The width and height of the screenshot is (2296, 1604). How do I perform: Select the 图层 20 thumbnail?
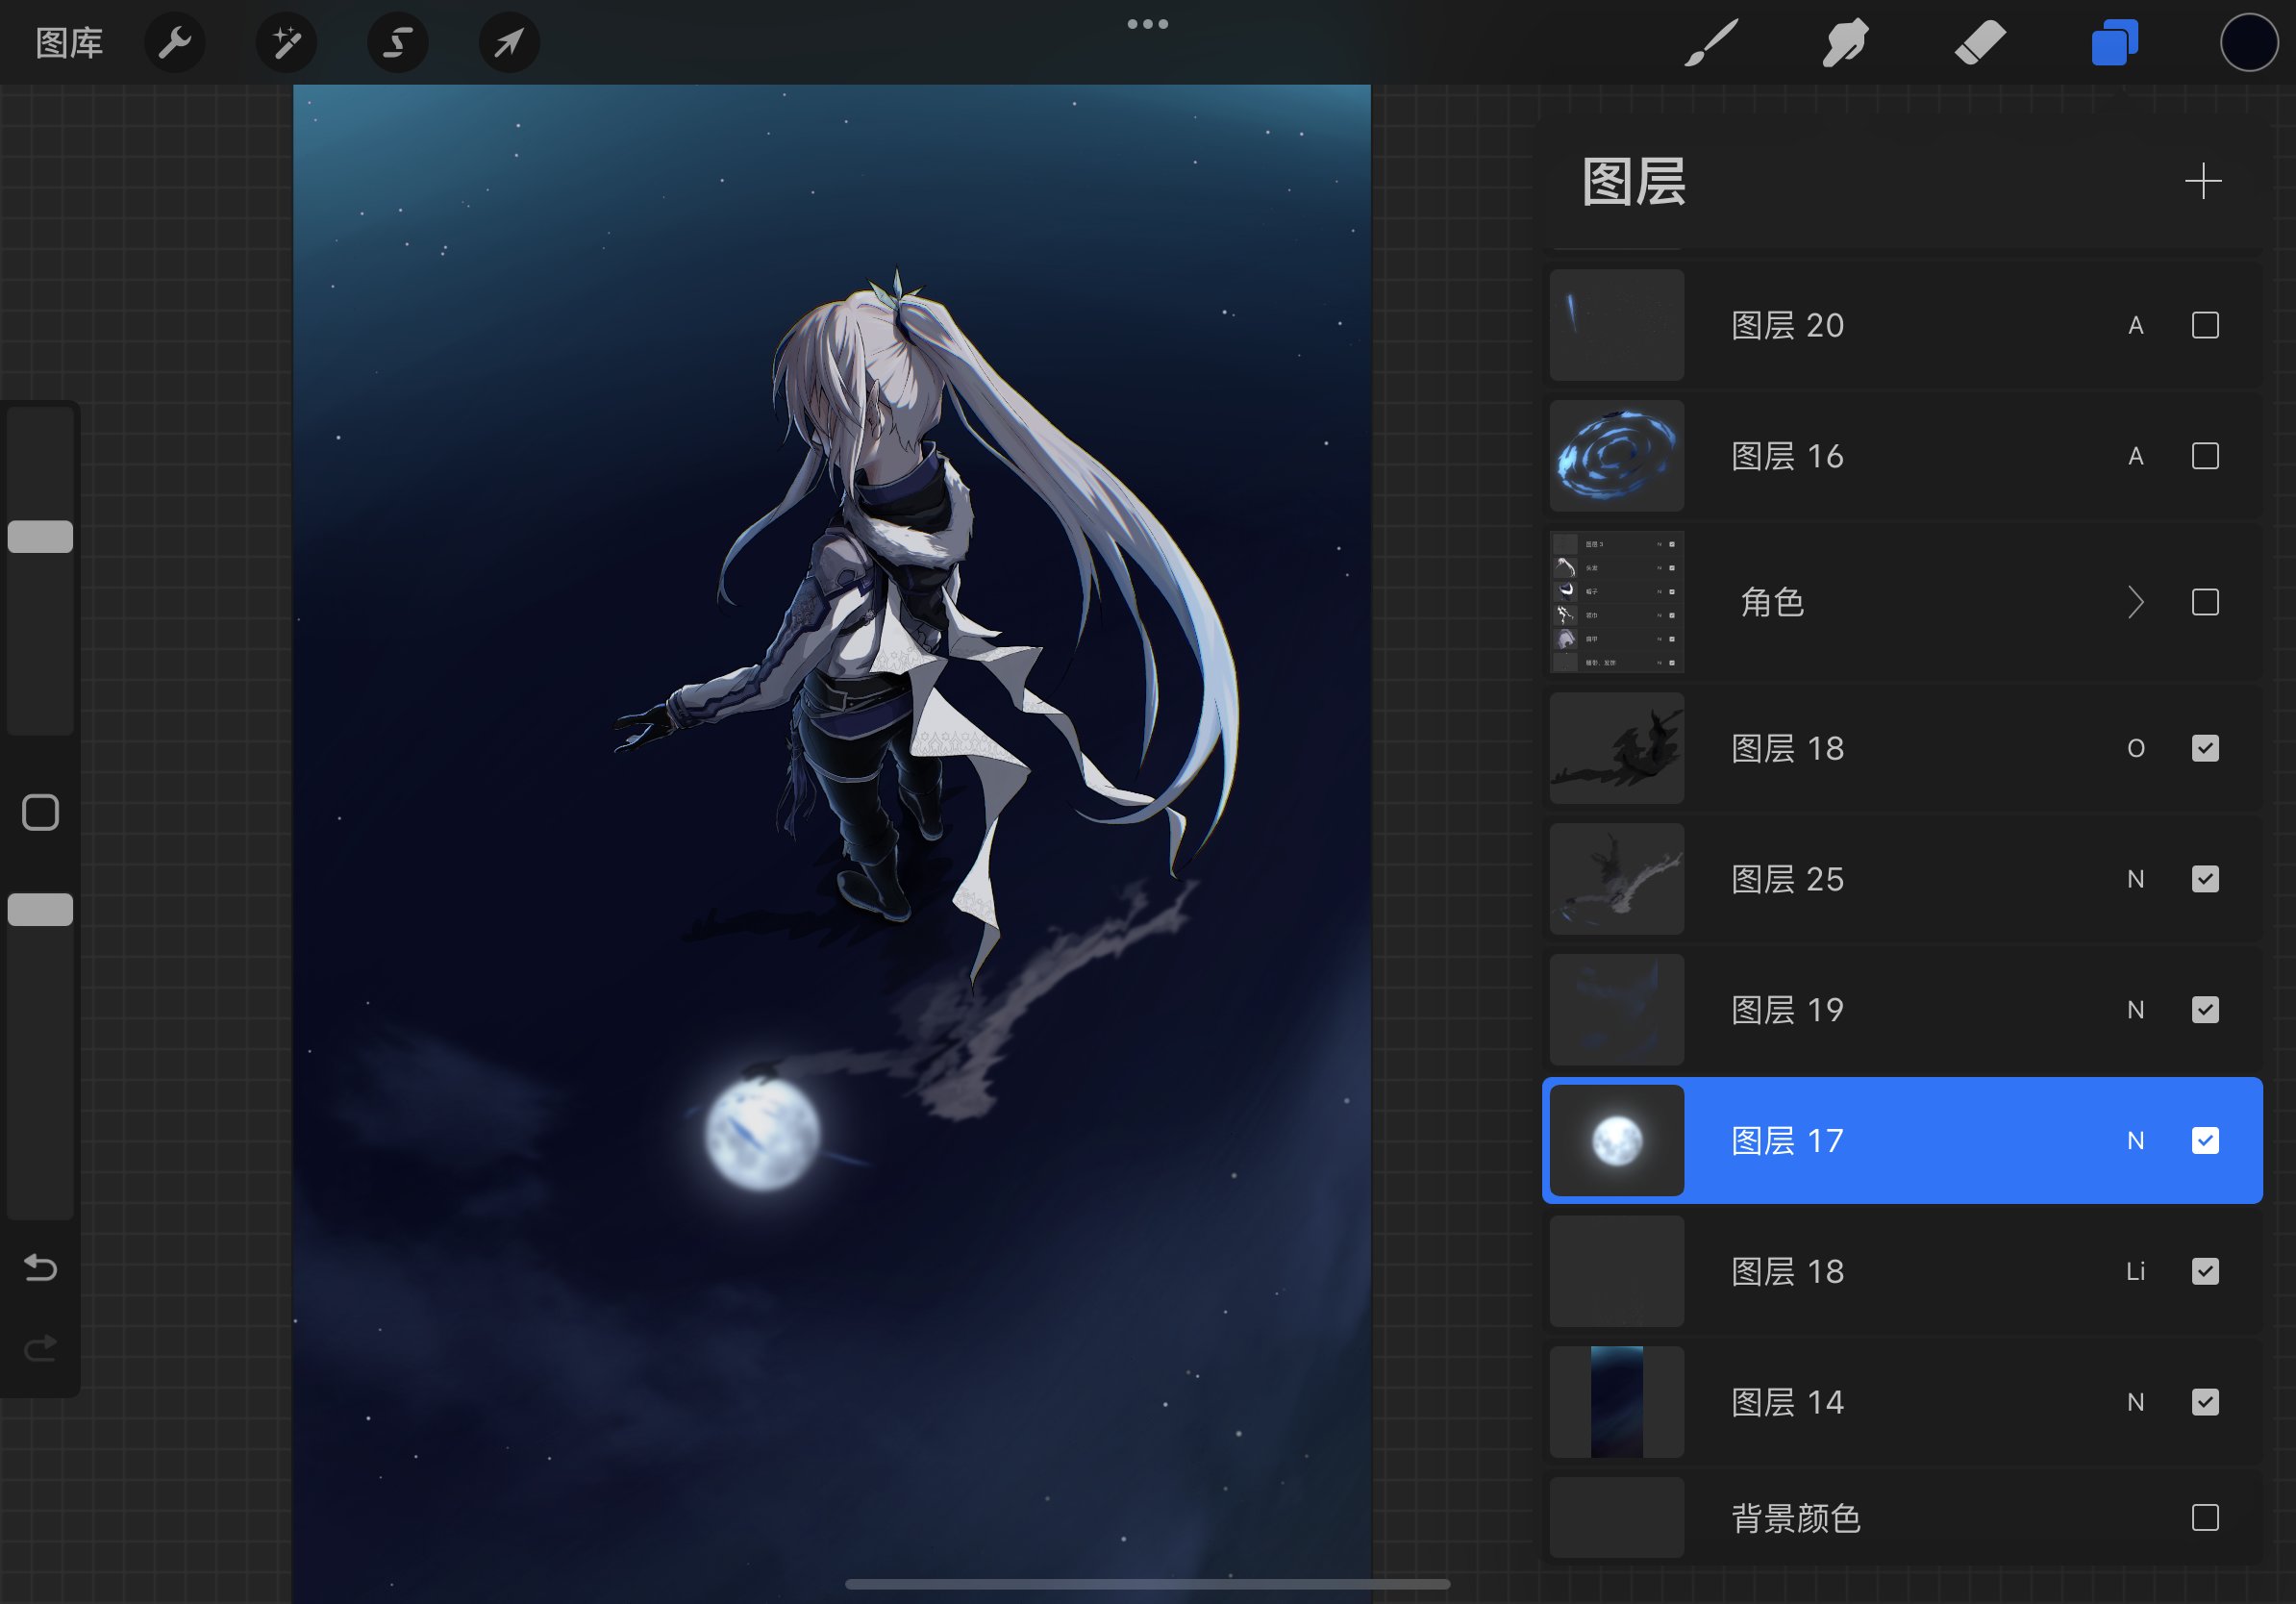pyautogui.click(x=1616, y=325)
